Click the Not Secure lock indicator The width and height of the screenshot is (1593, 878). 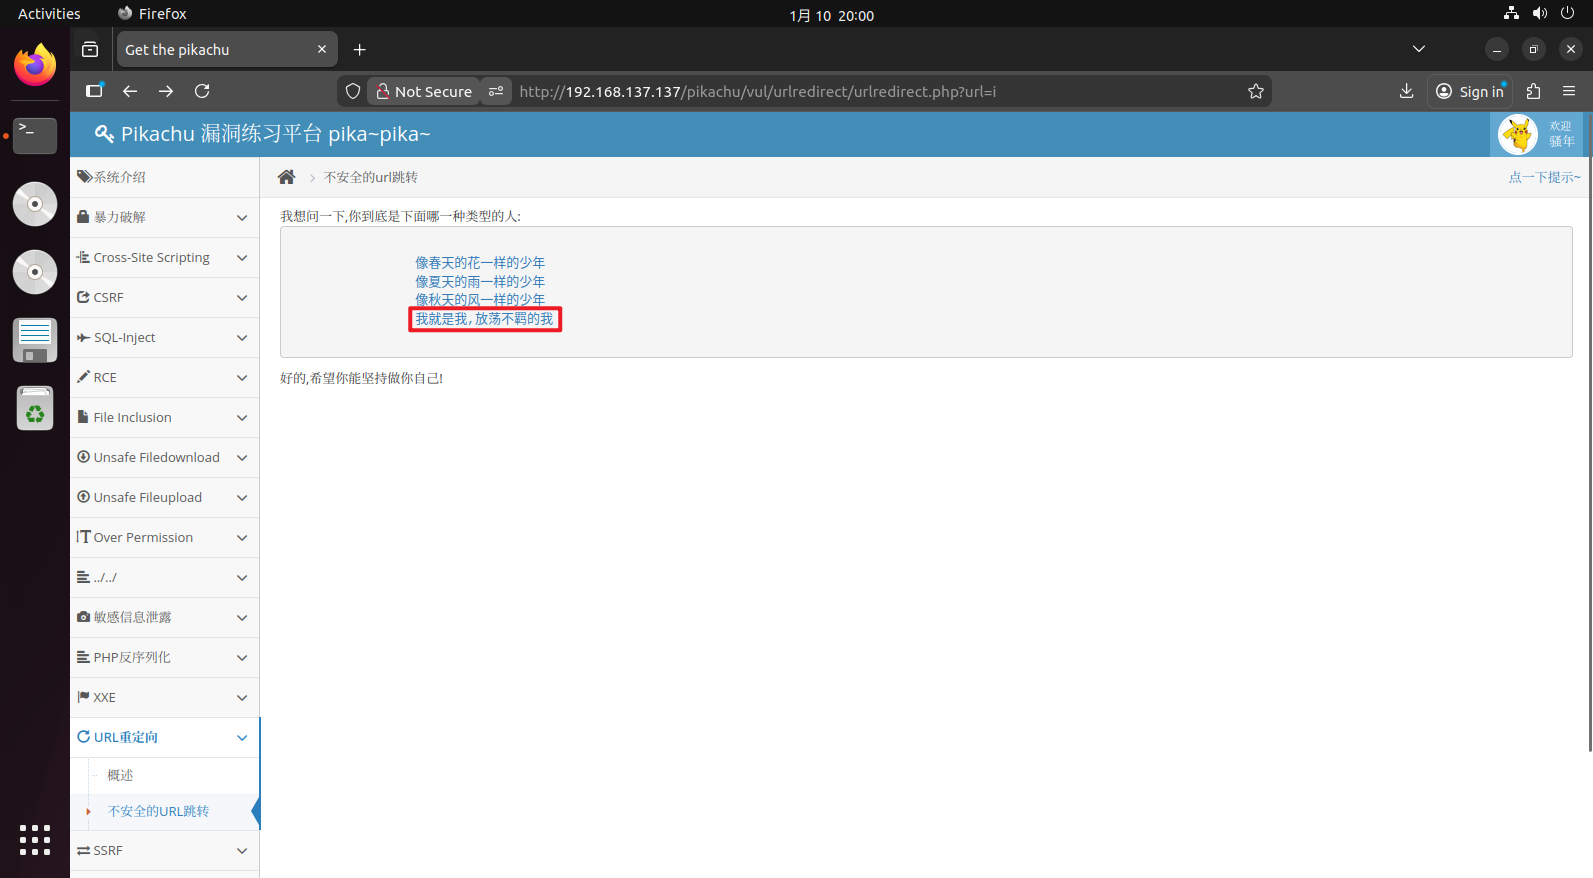(424, 91)
